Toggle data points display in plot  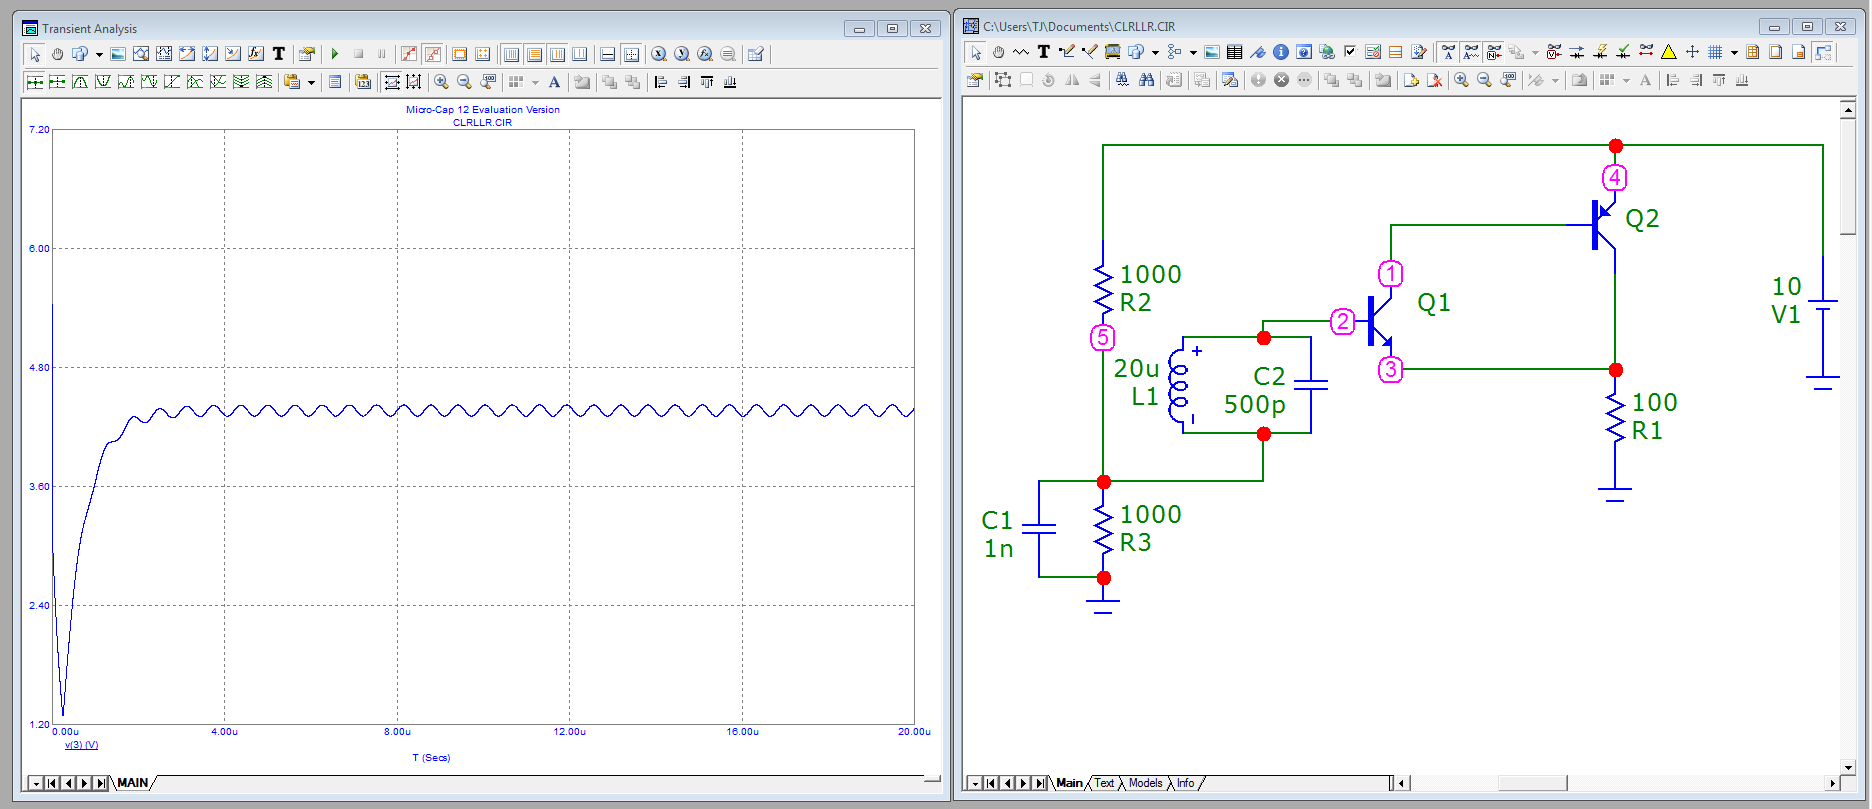[x=409, y=54]
